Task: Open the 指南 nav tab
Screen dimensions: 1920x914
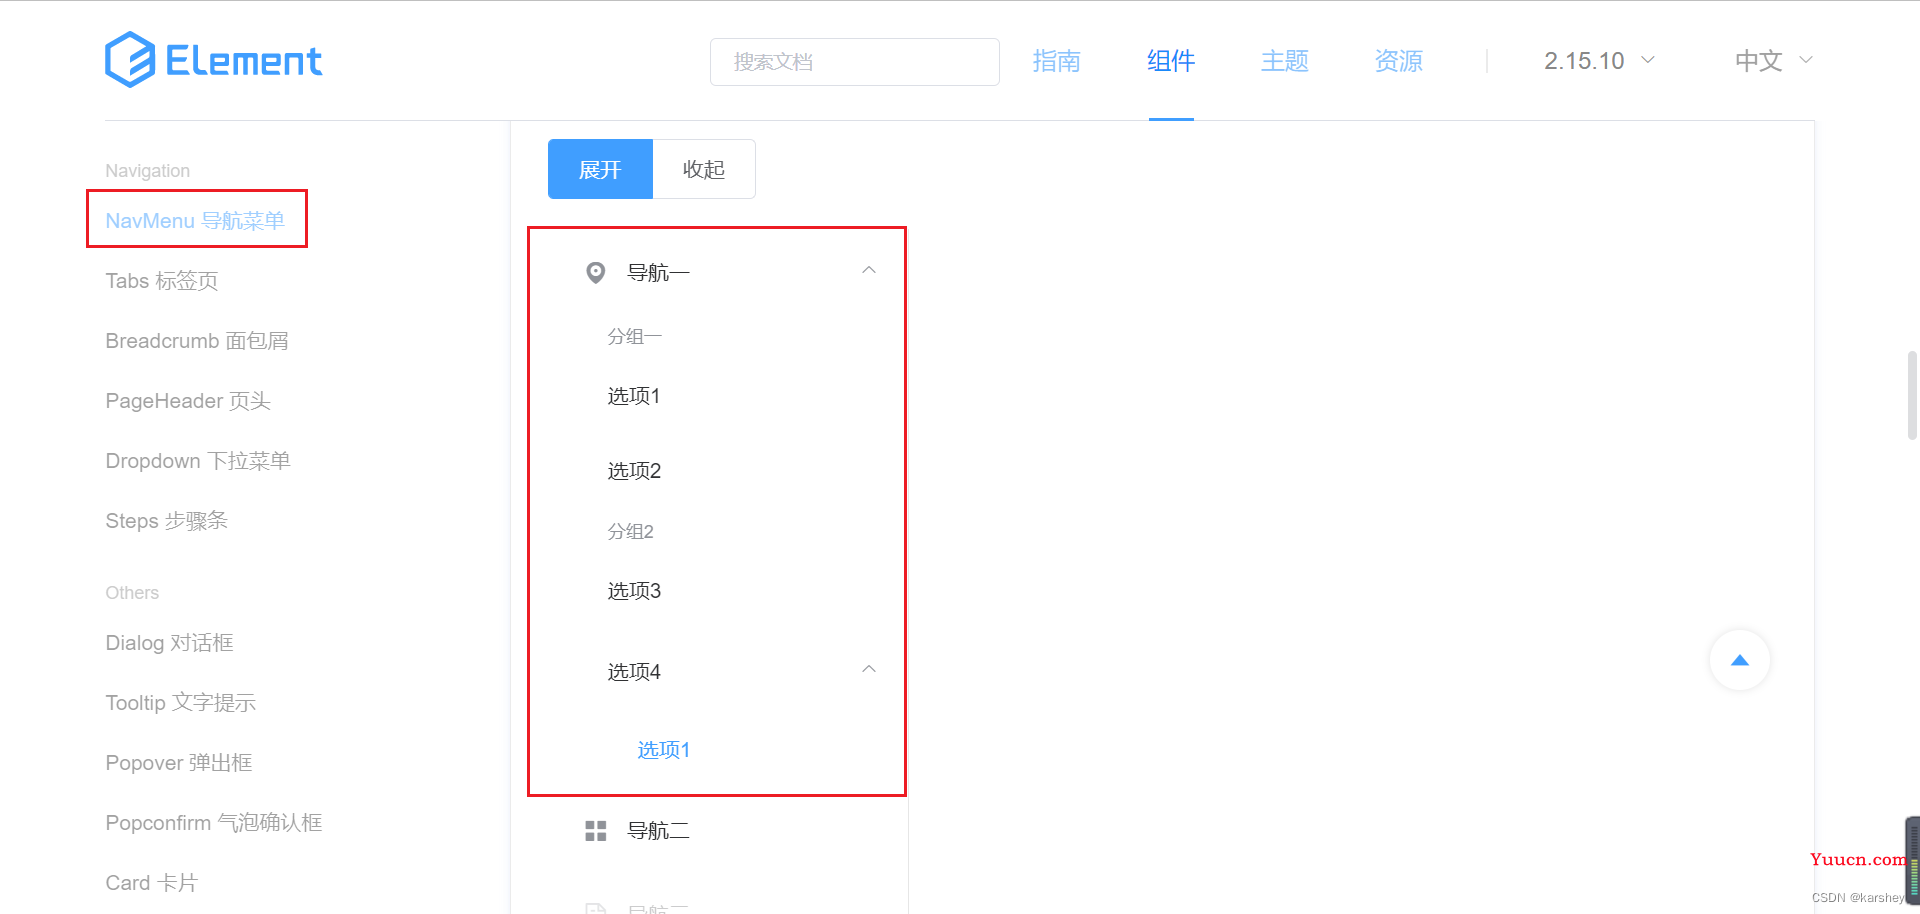Action: (1057, 61)
